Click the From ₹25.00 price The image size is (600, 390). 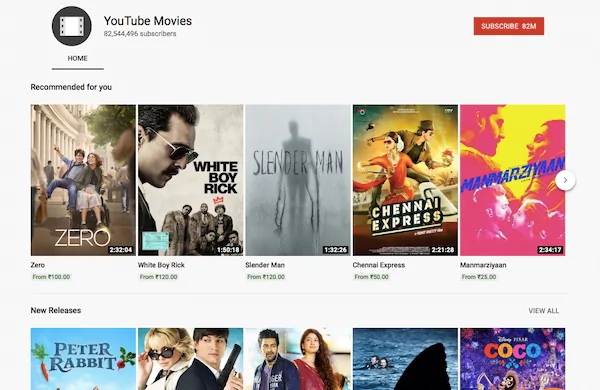(479, 277)
